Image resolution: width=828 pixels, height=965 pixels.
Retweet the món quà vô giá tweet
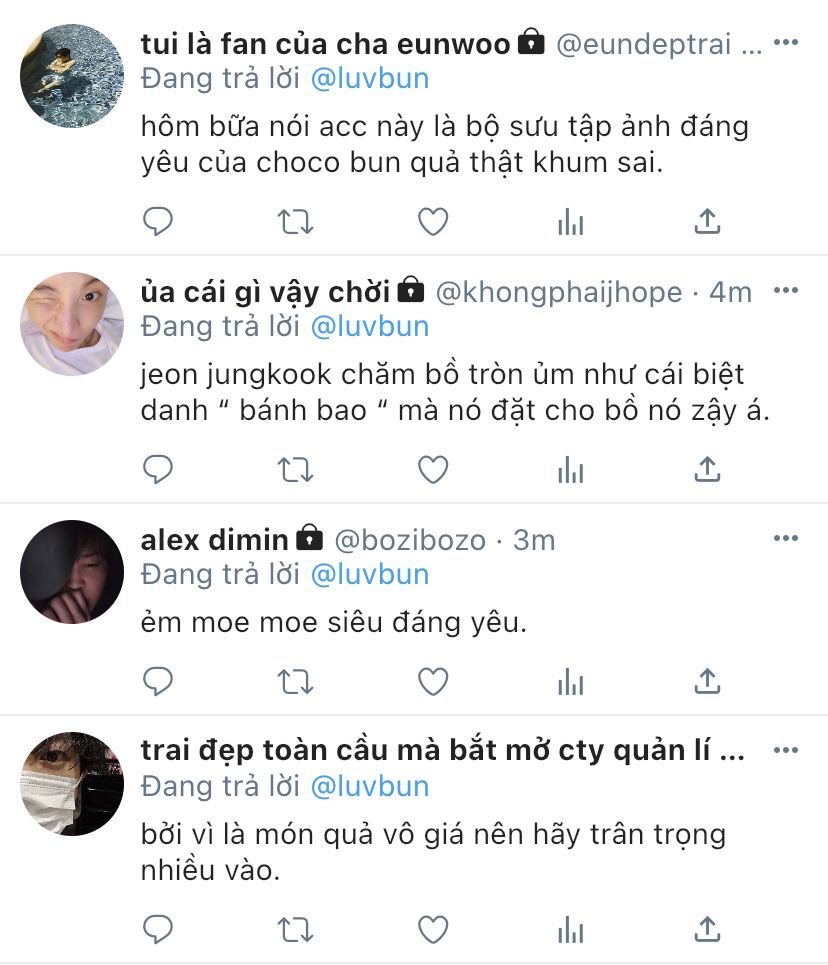pos(295,929)
